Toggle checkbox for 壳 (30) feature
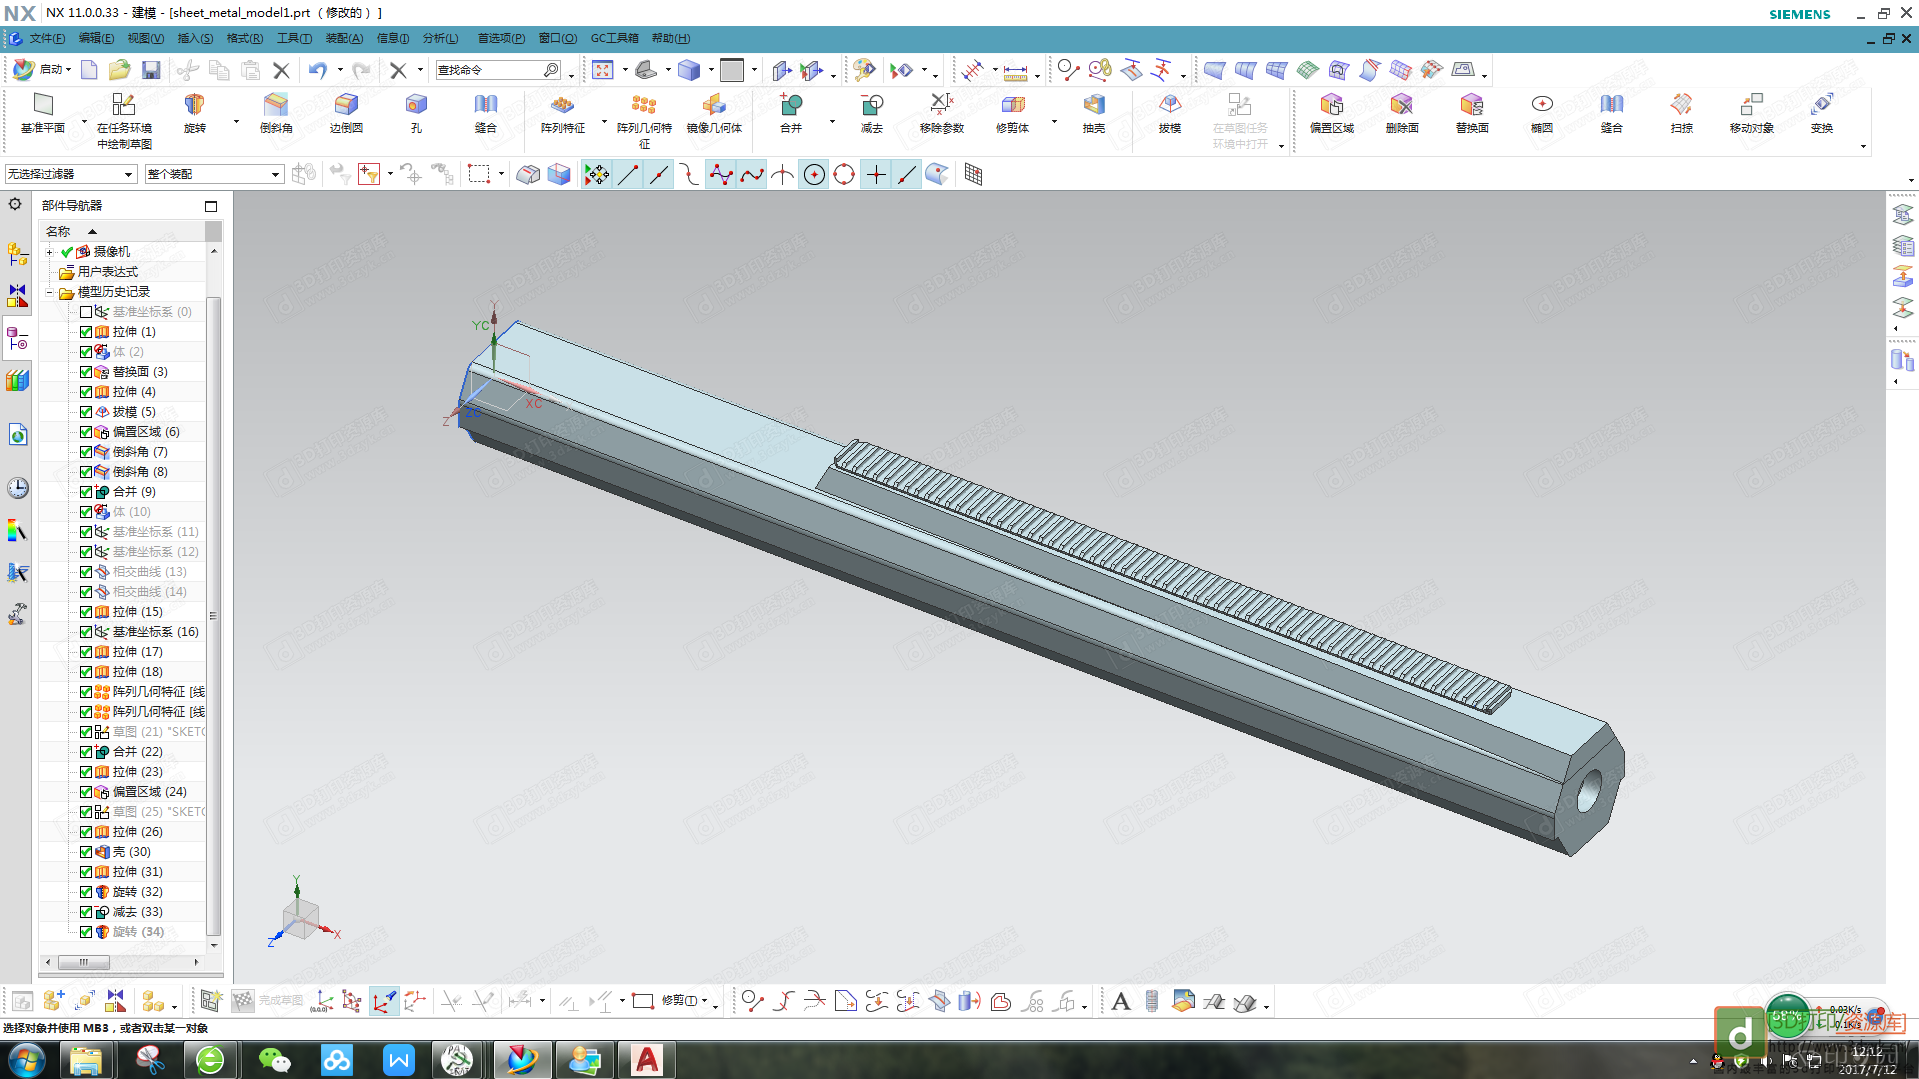 (x=86, y=852)
